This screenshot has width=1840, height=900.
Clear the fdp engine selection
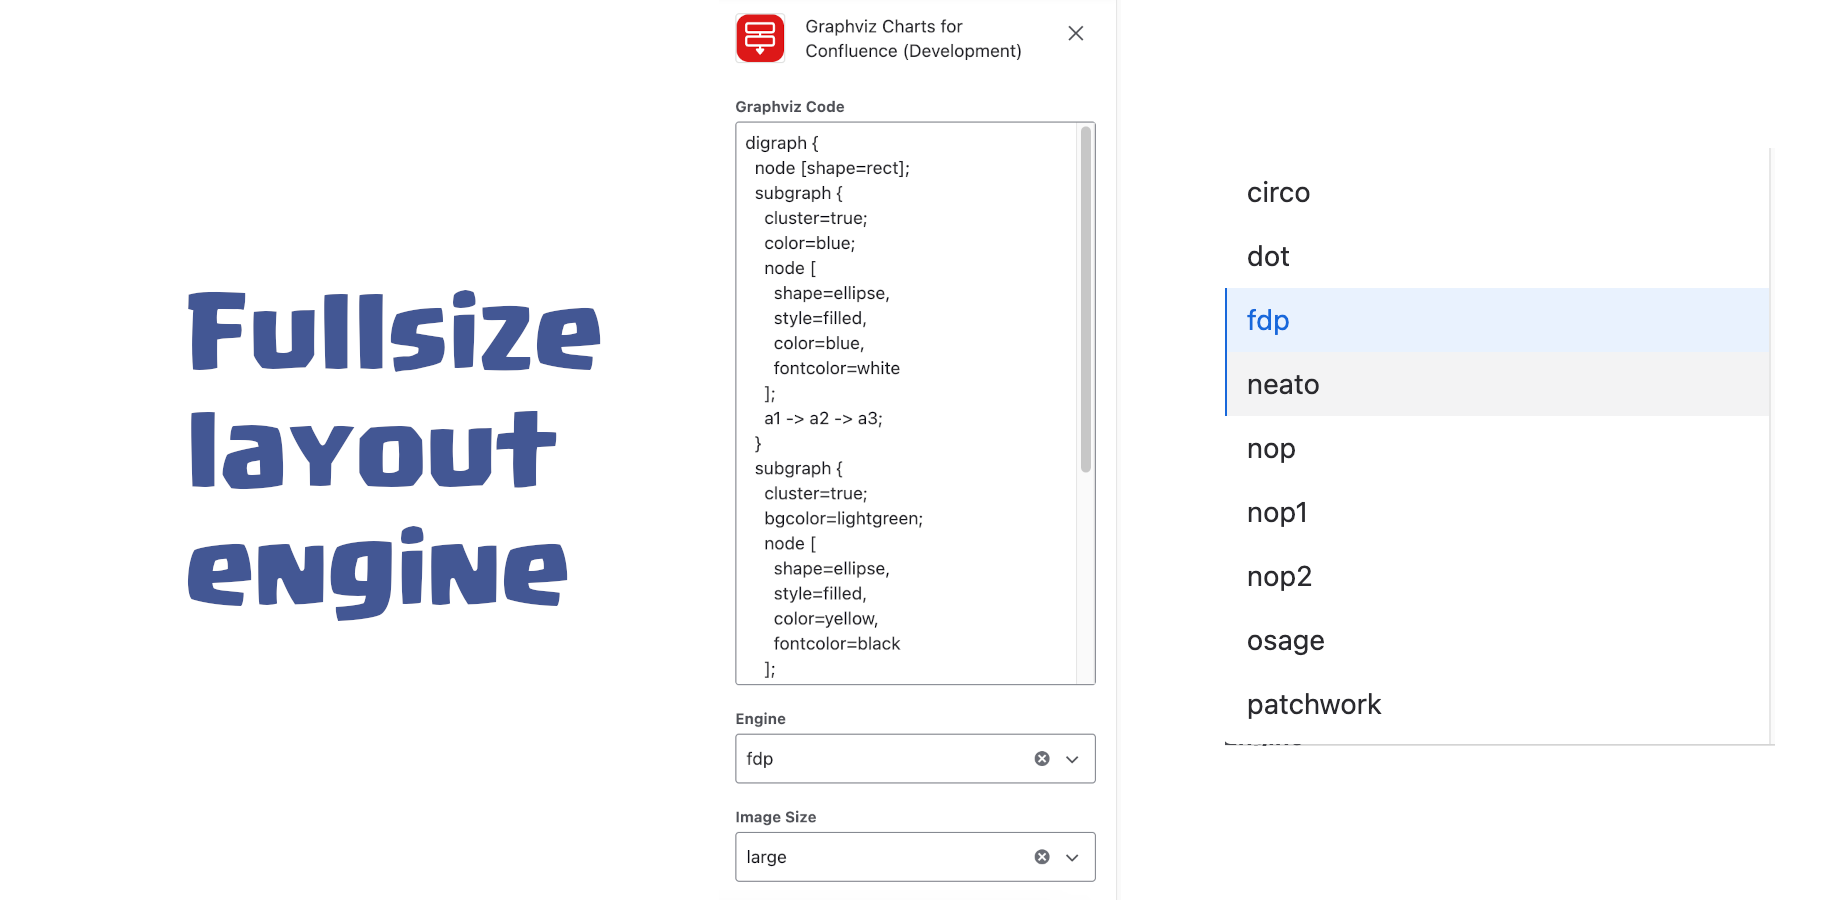[1042, 759]
